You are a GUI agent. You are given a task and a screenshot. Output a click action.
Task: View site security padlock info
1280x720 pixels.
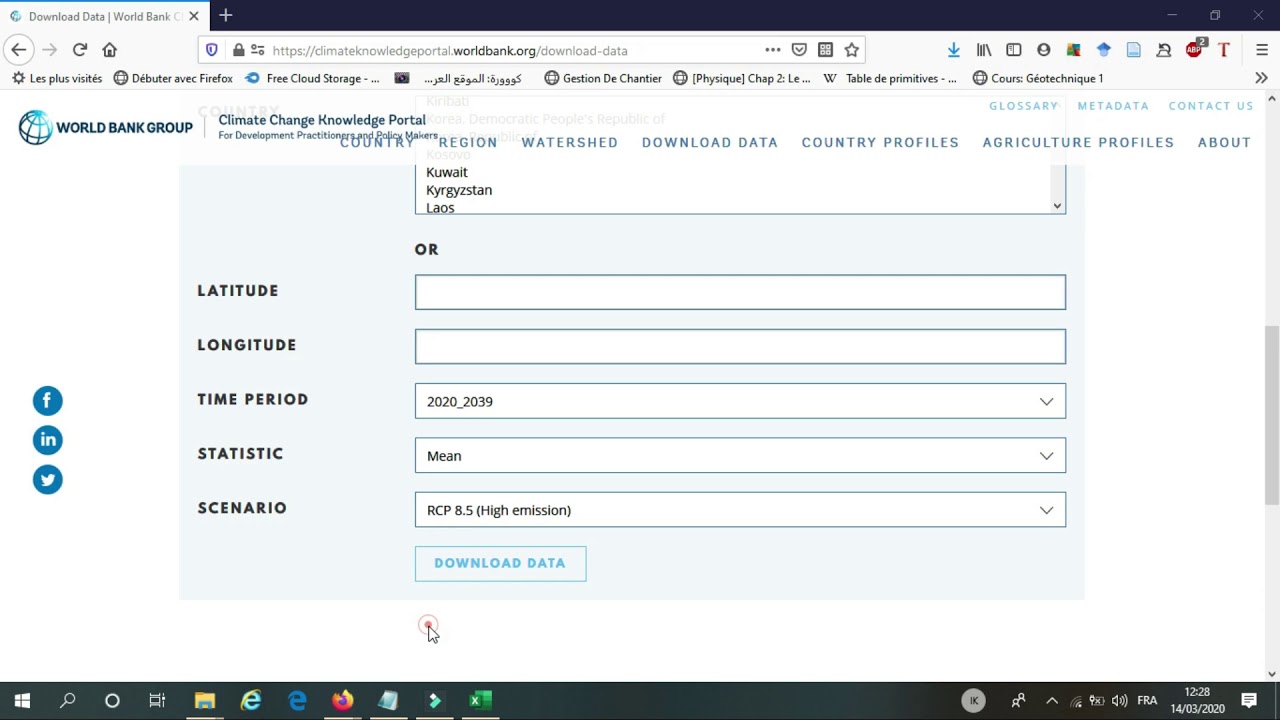point(238,50)
